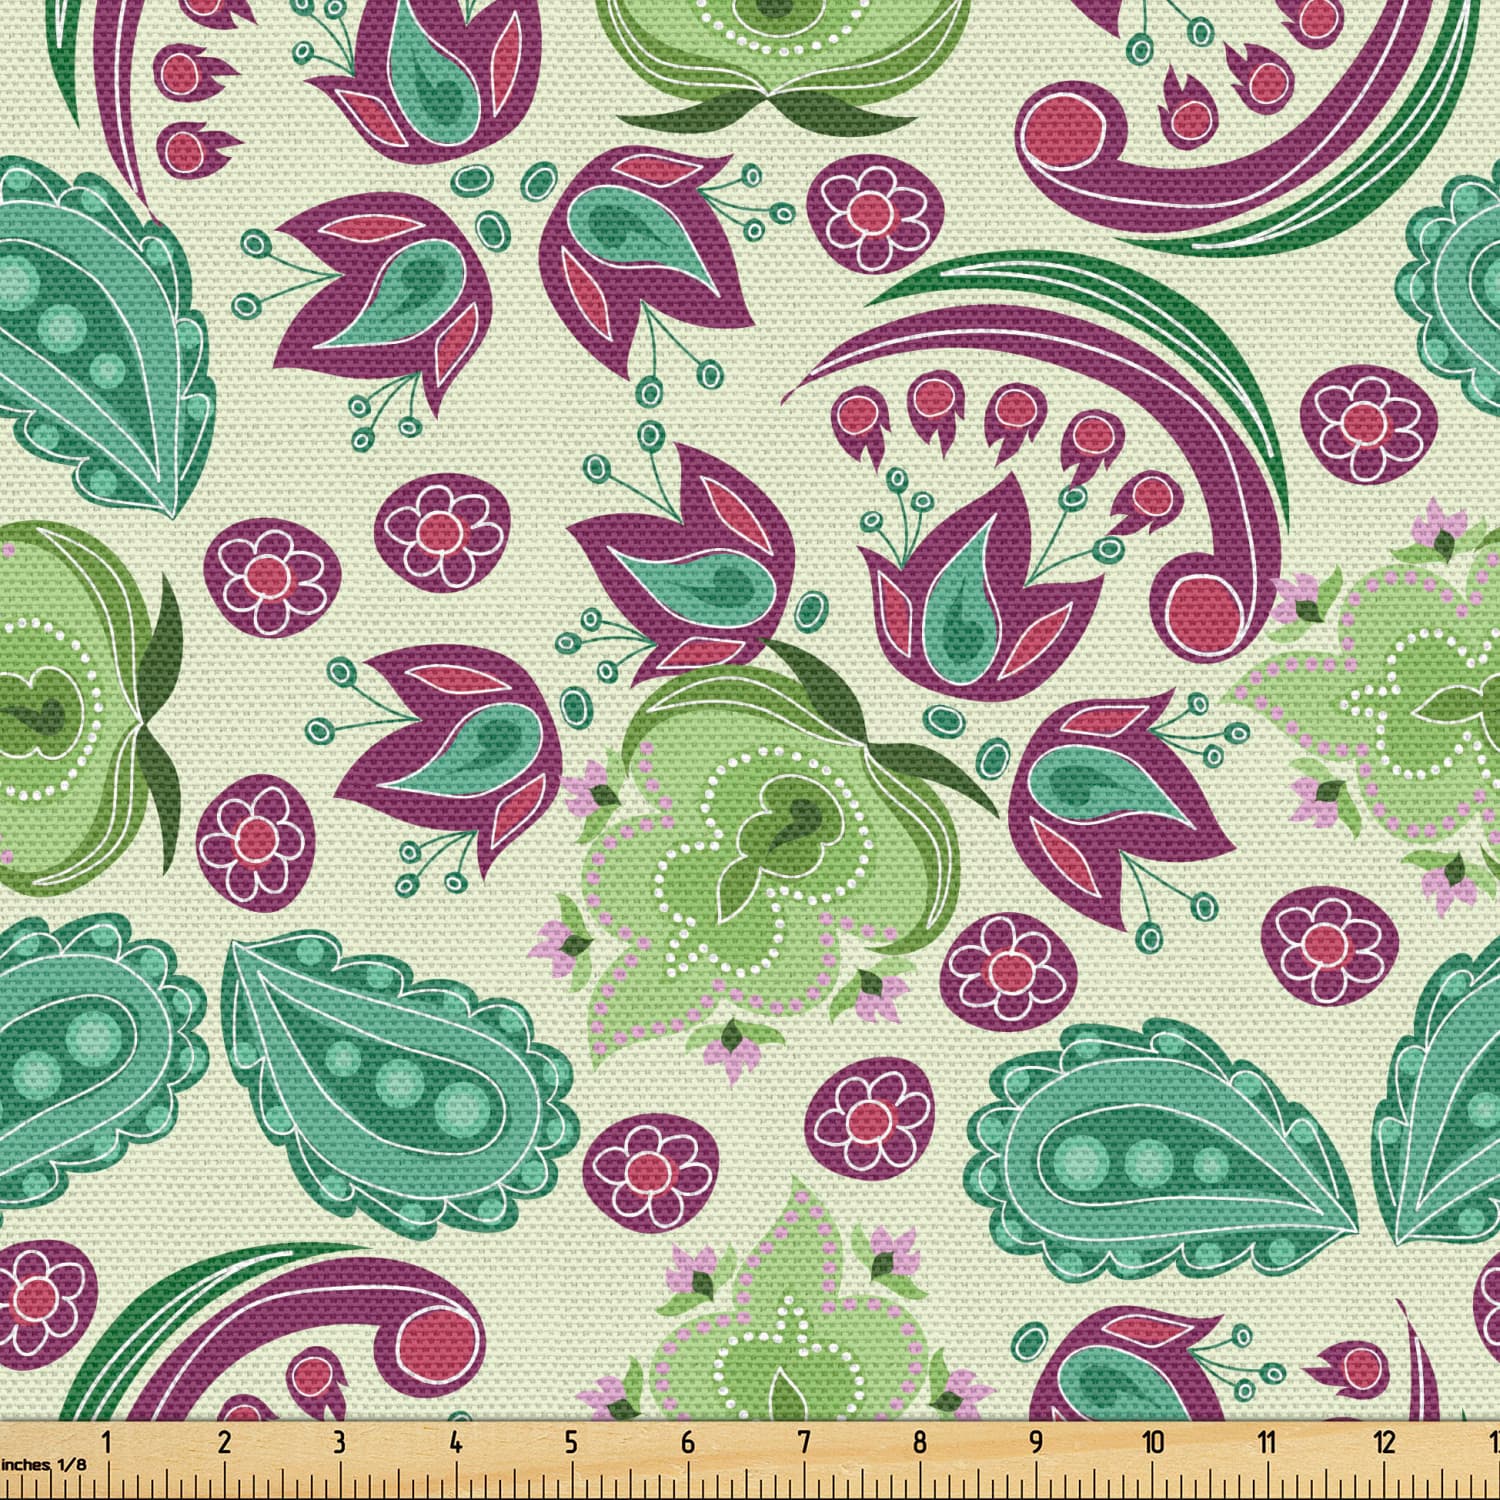Click the number 1 on the ruler

coord(107,1442)
